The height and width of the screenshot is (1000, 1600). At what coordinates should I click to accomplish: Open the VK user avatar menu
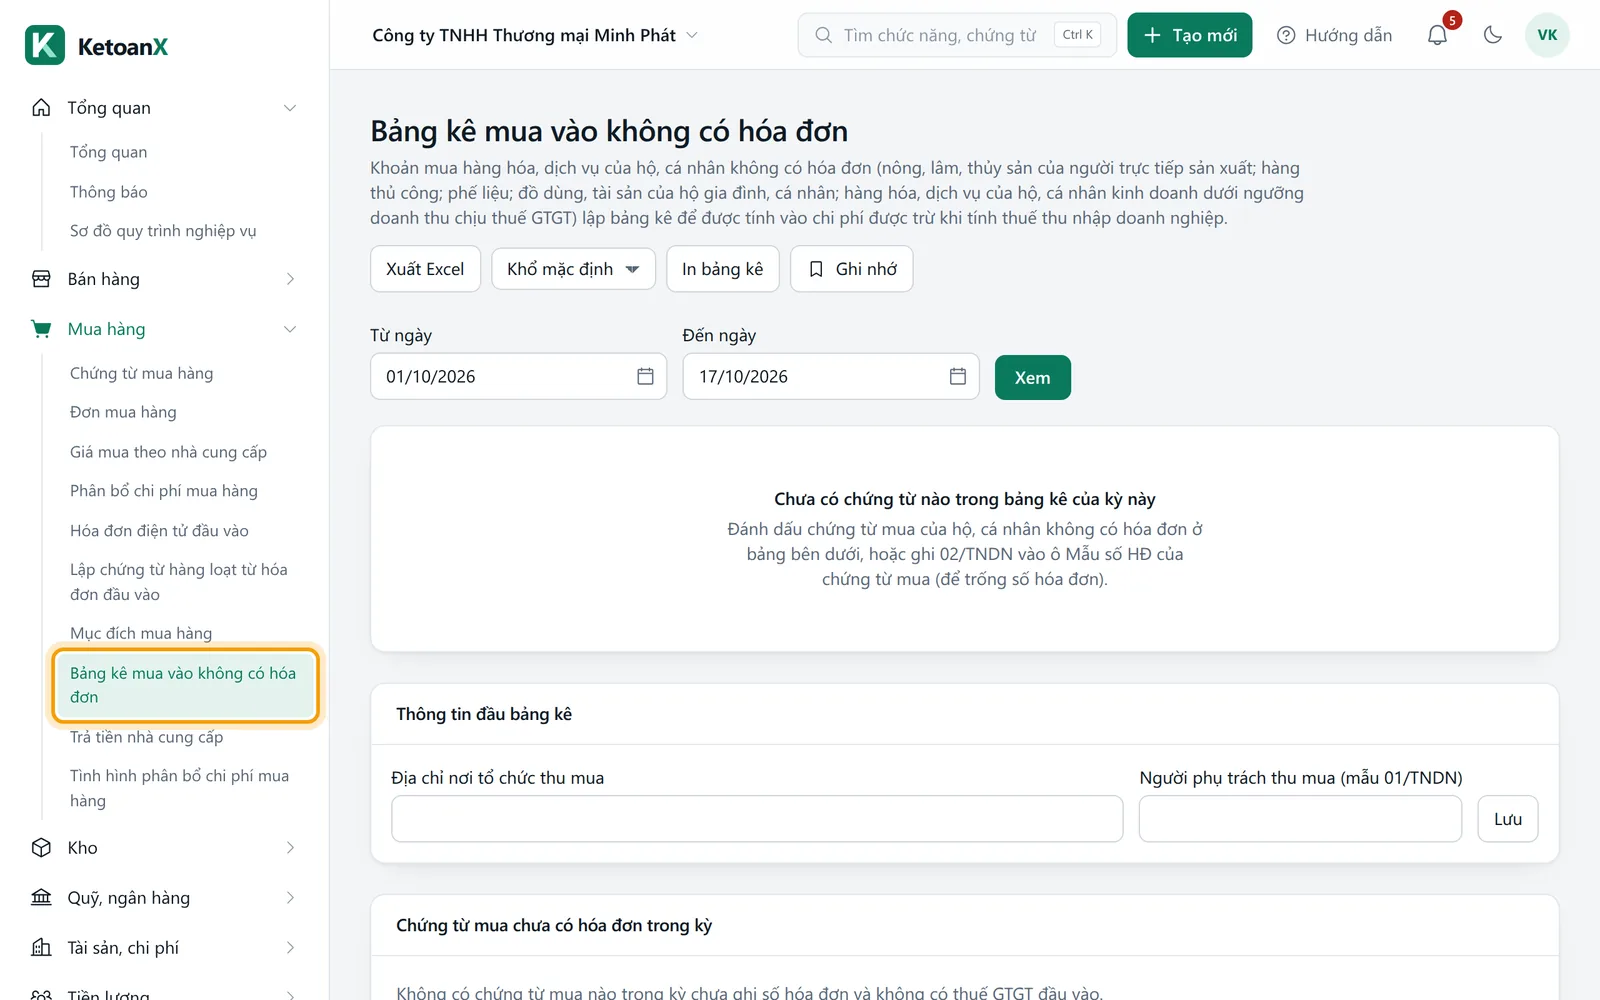[x=1547, y=35]
